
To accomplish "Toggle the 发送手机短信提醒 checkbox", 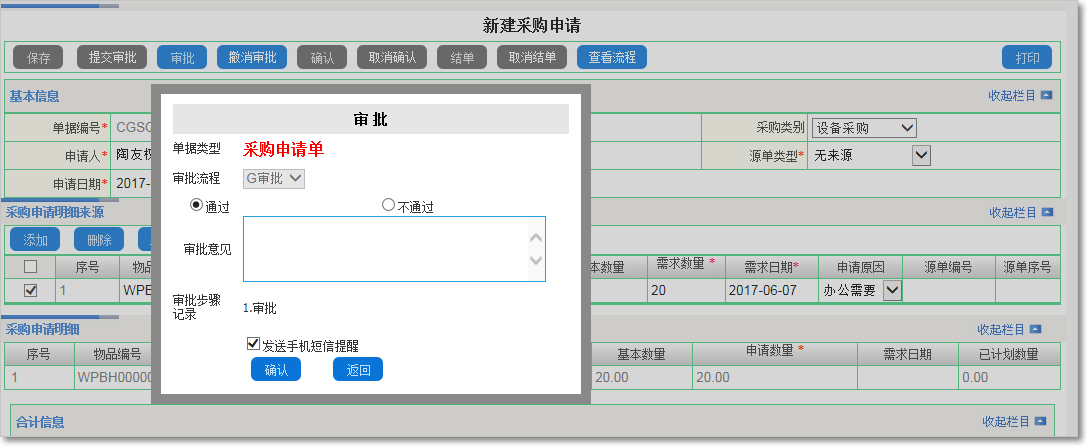I will coord(254,343).
